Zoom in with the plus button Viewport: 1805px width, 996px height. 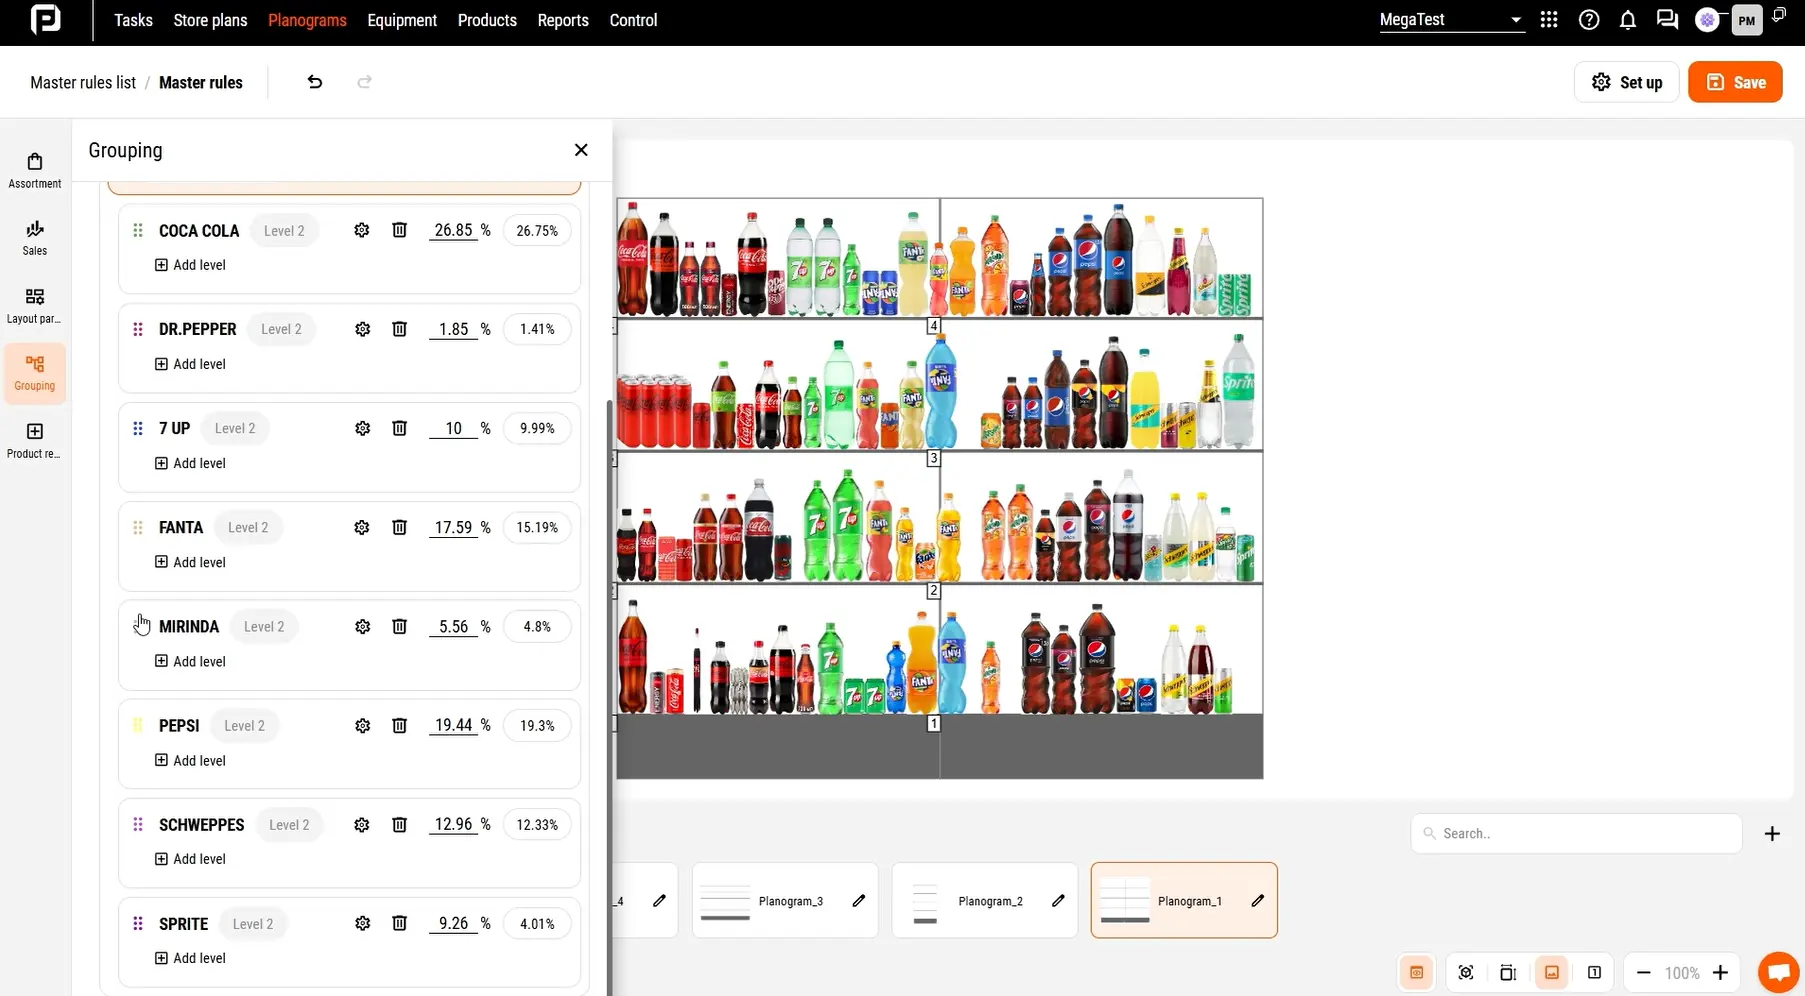(x=1721, y=973)
